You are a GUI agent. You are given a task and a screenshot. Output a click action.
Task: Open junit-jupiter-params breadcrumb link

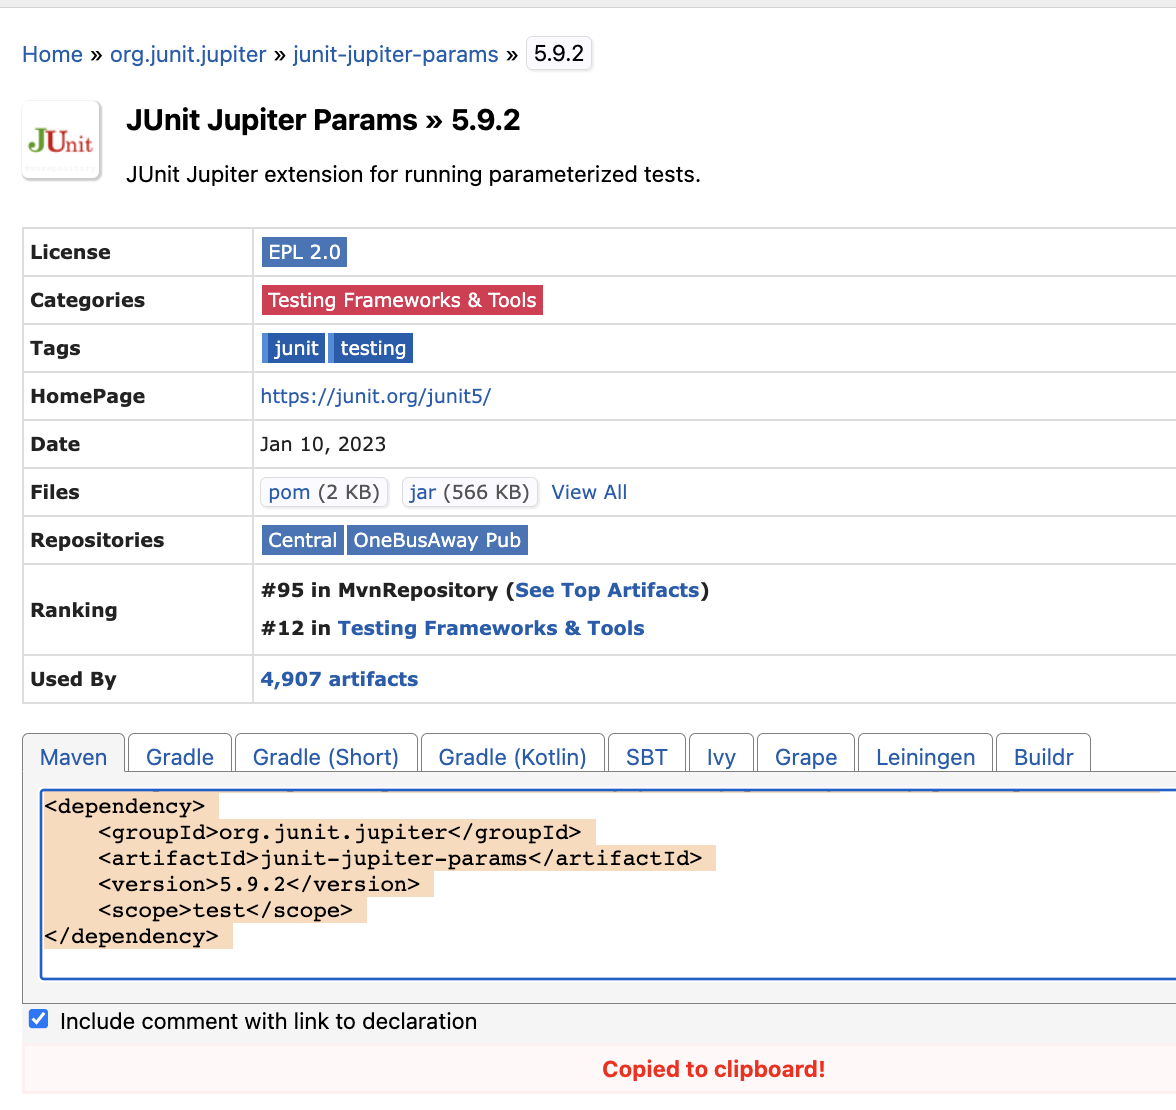[x=395, y=54]
